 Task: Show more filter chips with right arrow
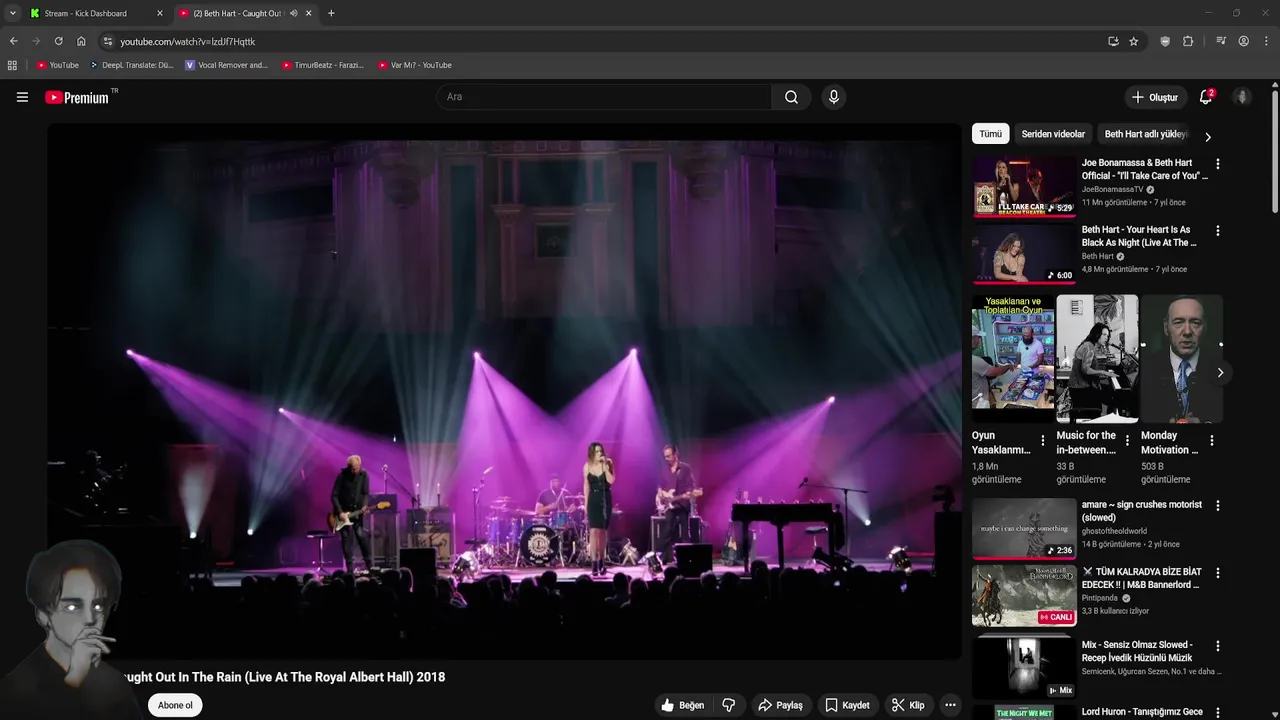point(1208,137)
